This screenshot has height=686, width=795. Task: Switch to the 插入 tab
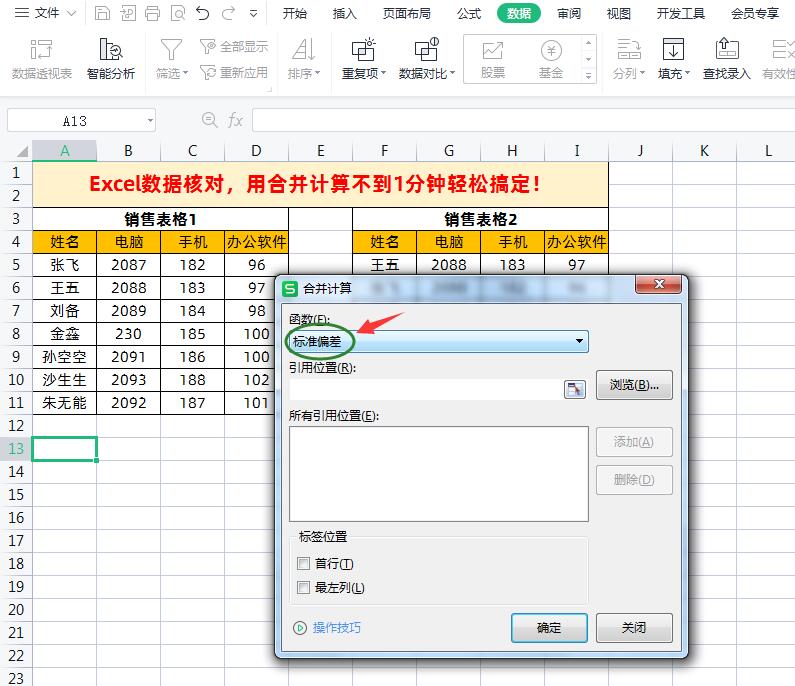click(x=345, y=13)
